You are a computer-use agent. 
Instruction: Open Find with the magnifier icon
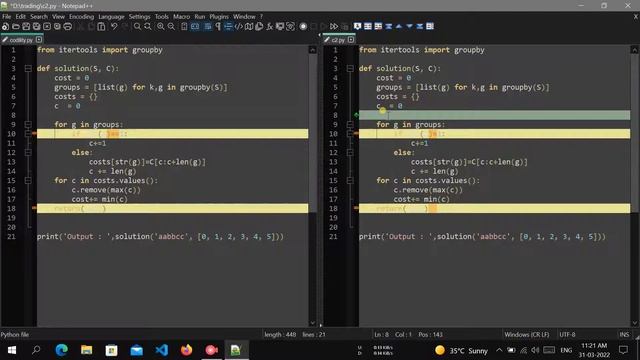tap(137, 27)
